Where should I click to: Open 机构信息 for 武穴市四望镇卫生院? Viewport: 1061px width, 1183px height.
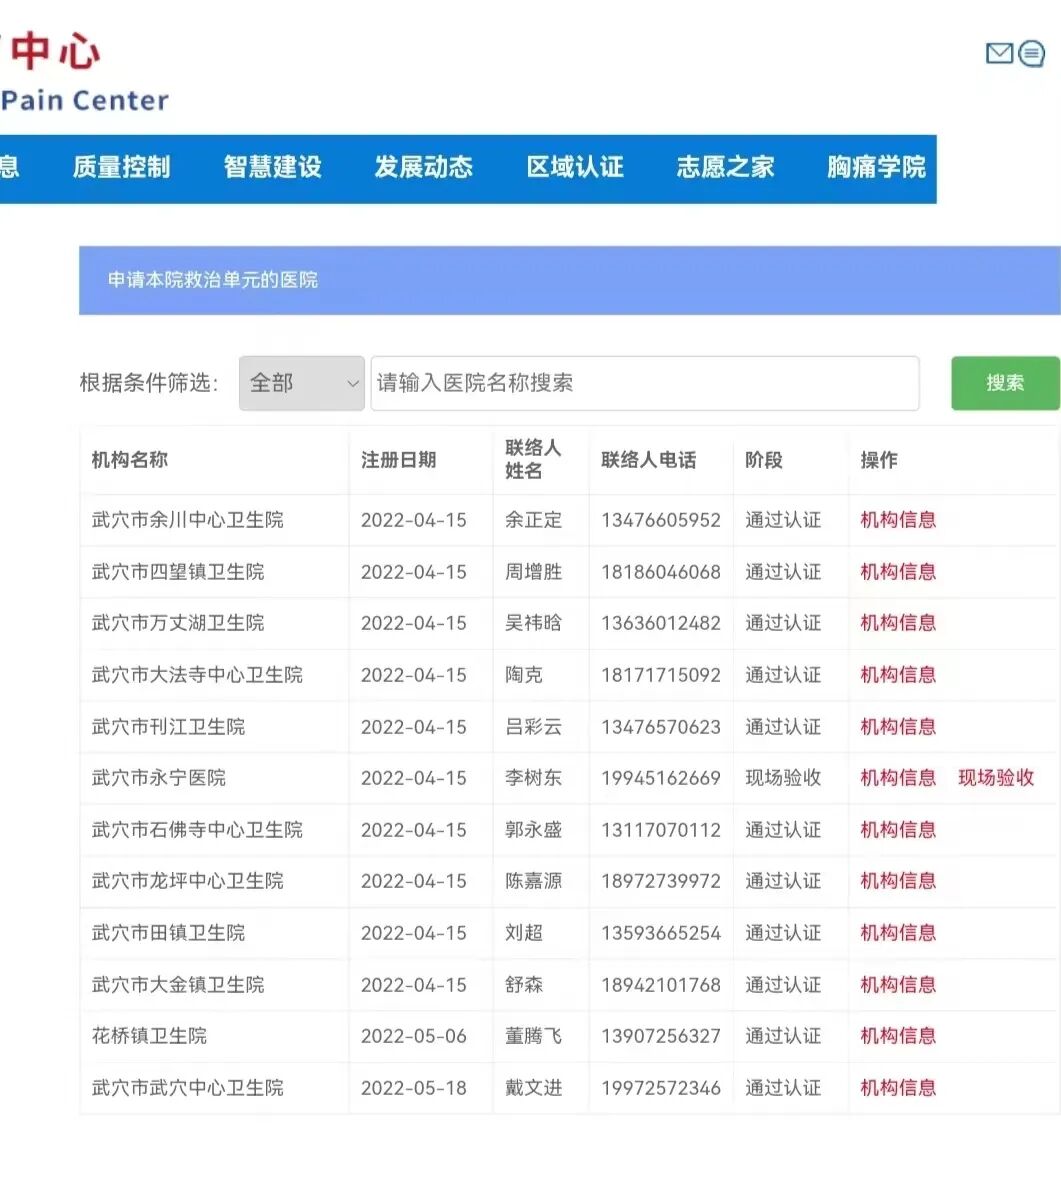[x=897, y=571]
